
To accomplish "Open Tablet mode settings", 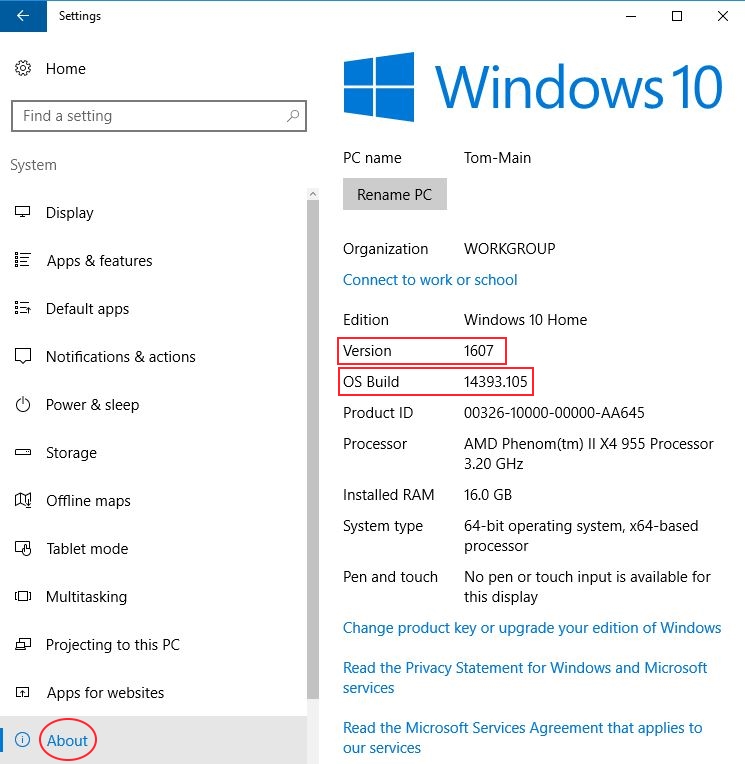I will (x=87, y=549).
